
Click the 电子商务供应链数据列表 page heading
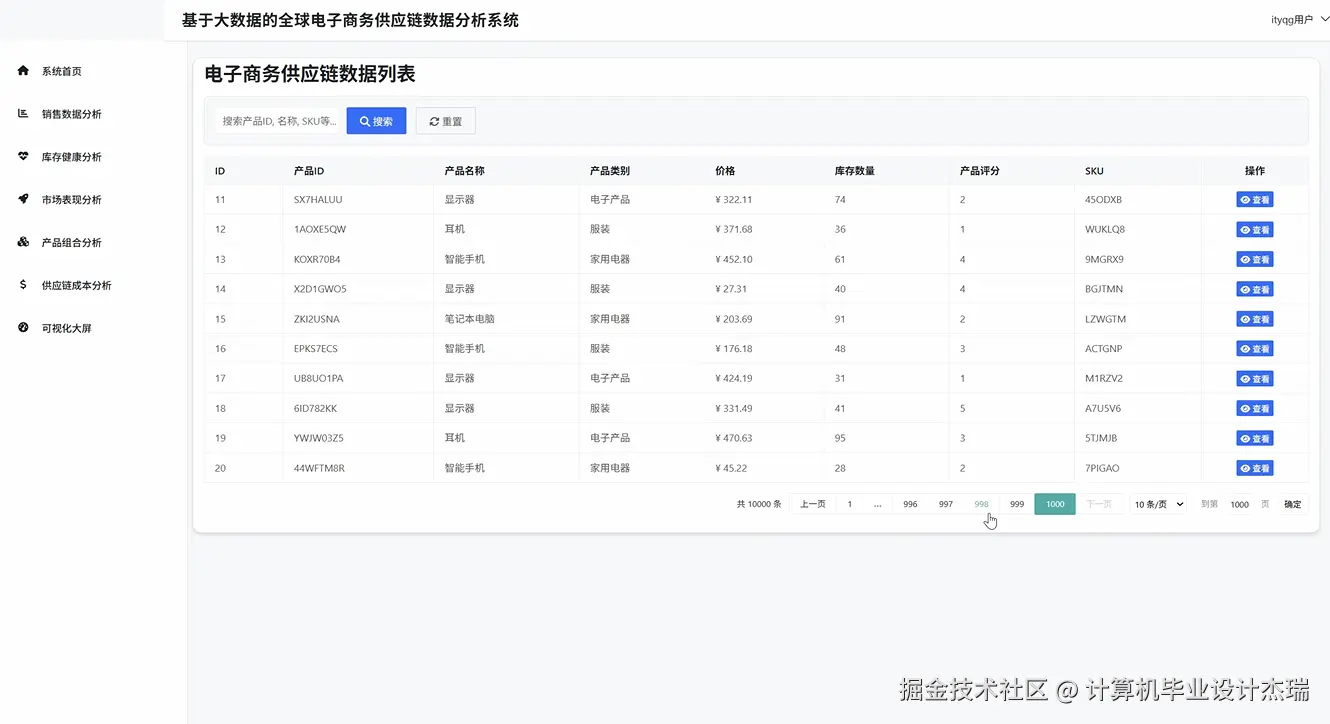click(310, 74)
